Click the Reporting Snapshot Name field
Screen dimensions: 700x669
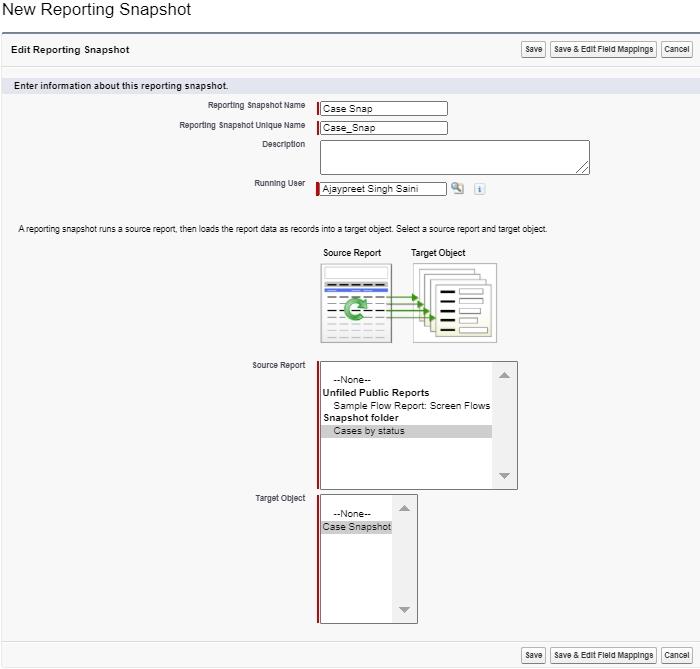click(384, 109)
